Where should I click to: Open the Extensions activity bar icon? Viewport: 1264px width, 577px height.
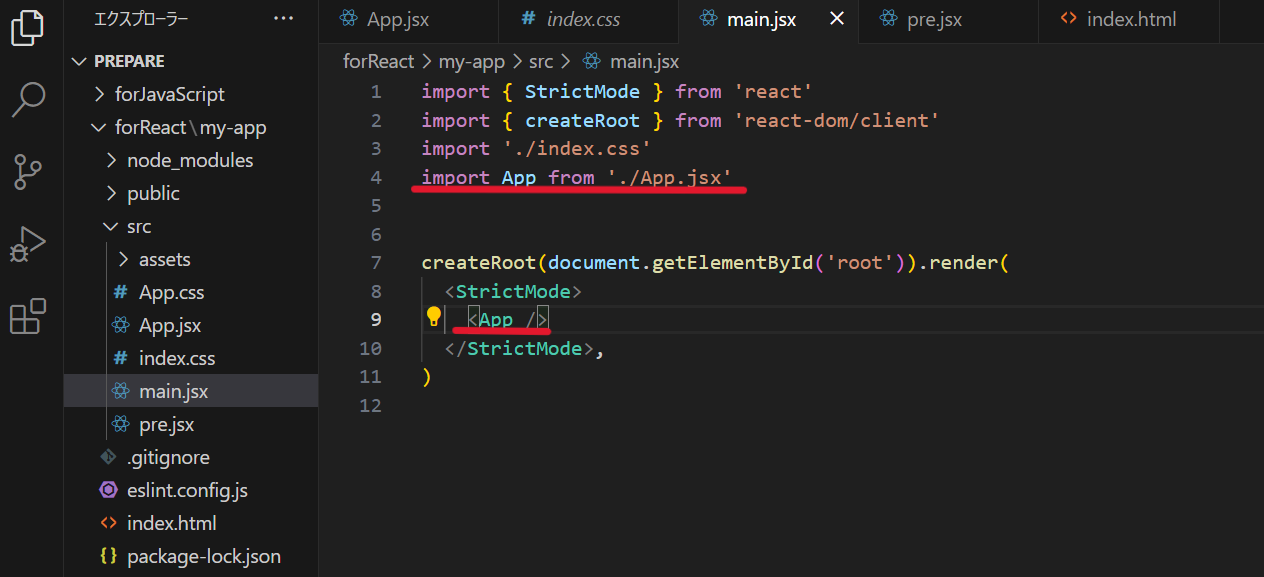click(x=28, y=316)
